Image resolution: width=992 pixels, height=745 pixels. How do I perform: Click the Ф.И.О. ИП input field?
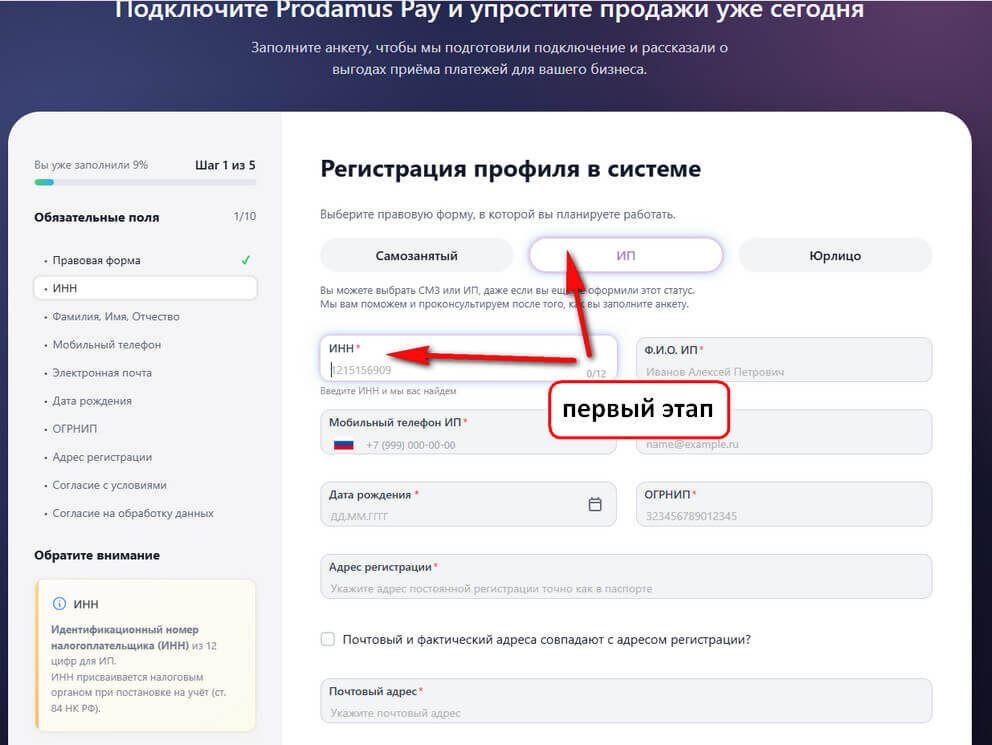click(784, 359)
